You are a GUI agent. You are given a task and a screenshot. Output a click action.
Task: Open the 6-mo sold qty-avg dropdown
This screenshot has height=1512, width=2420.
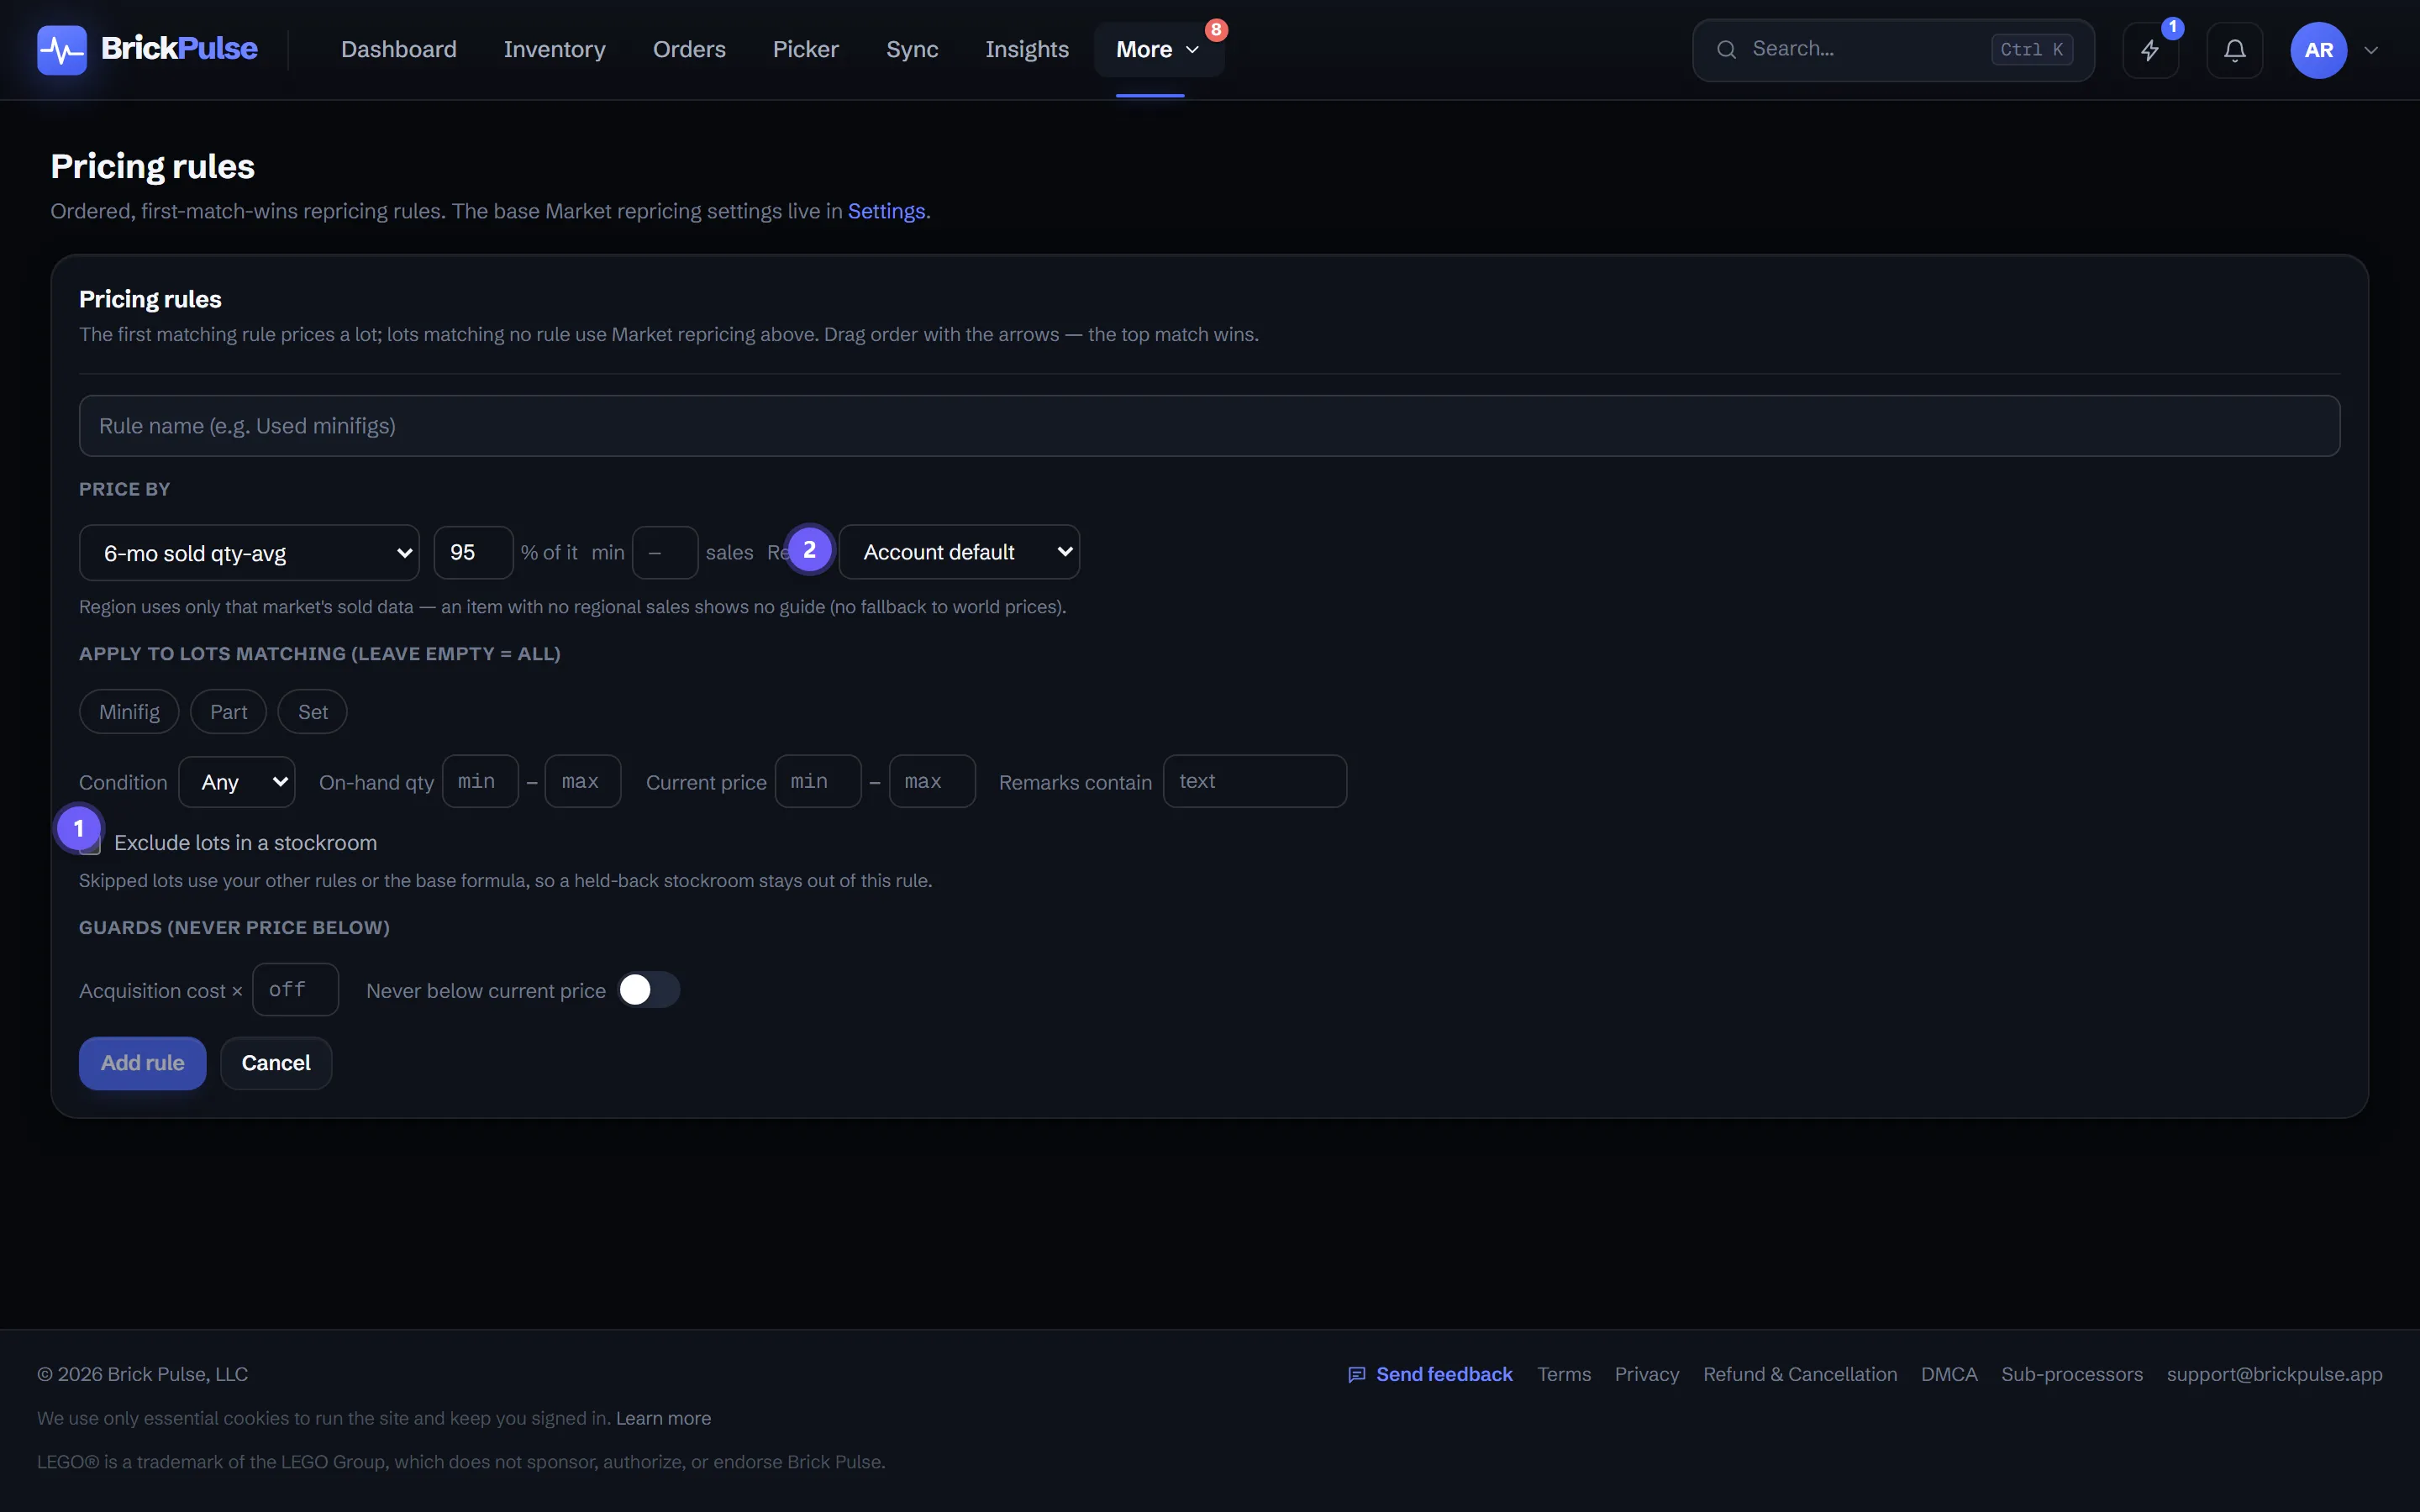pyautogui.click(x=249, y=553)
